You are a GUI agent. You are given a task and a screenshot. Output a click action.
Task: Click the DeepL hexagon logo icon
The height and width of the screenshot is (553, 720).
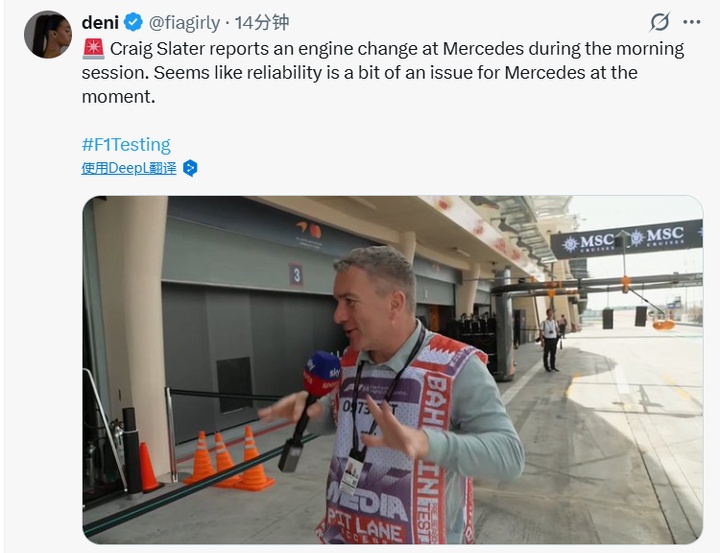pos(190,168)
